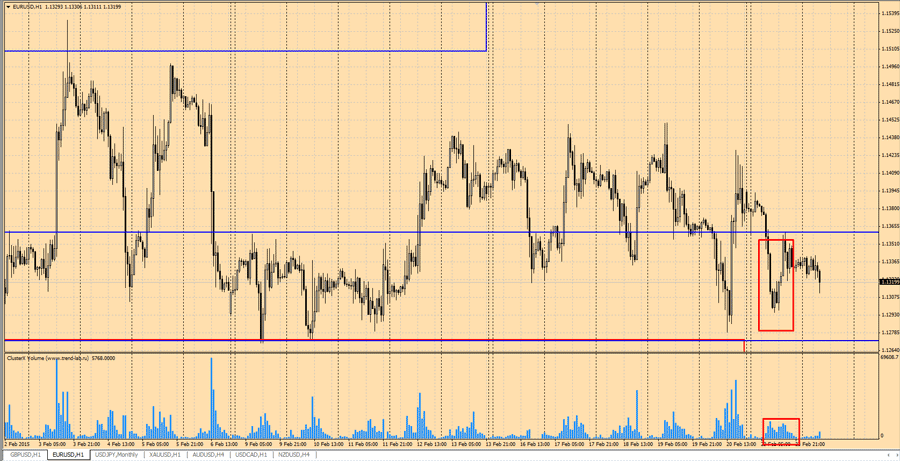Image resolution: width=900 pixels, height=461 pixels.
Task: Select the EURUSD,H1 chart tab
Action: 69,455
